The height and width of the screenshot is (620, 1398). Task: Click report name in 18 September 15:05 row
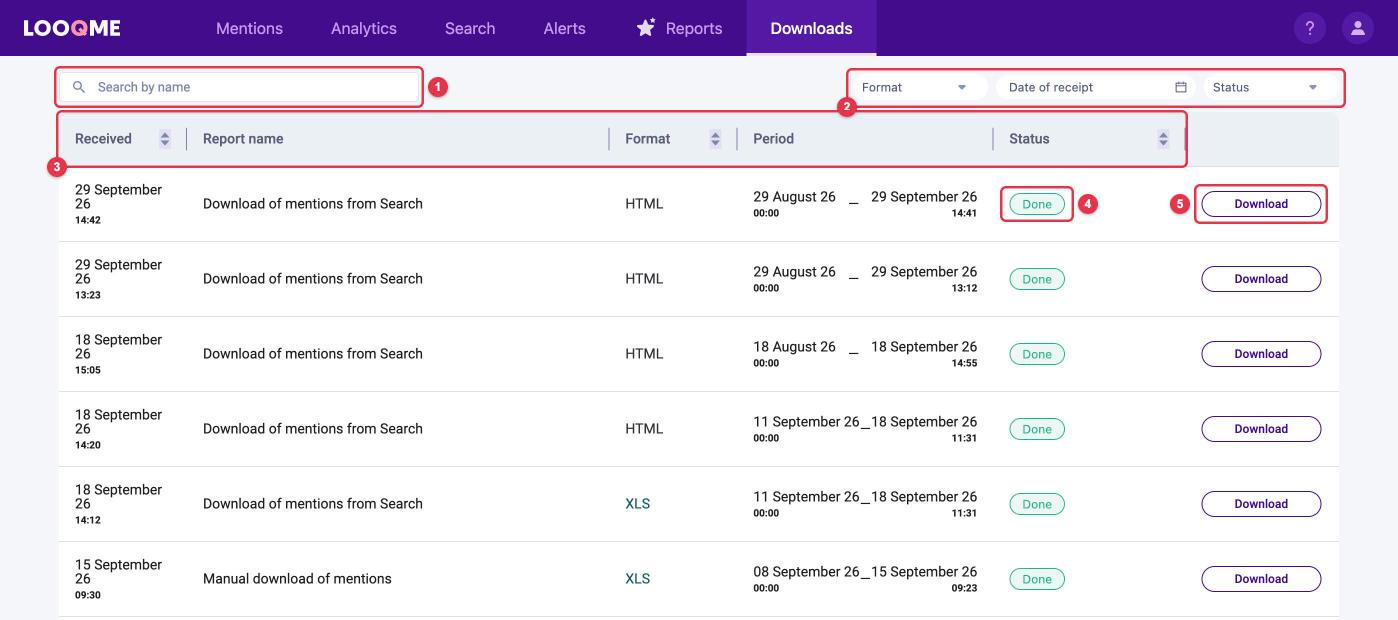tap(313, 354)
